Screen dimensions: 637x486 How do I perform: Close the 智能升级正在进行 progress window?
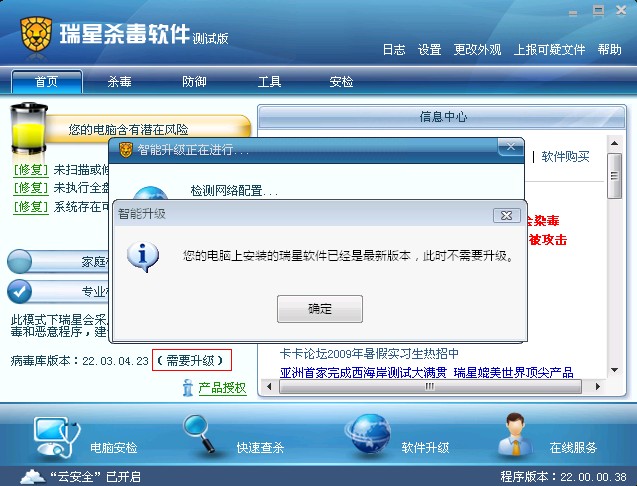511,146
